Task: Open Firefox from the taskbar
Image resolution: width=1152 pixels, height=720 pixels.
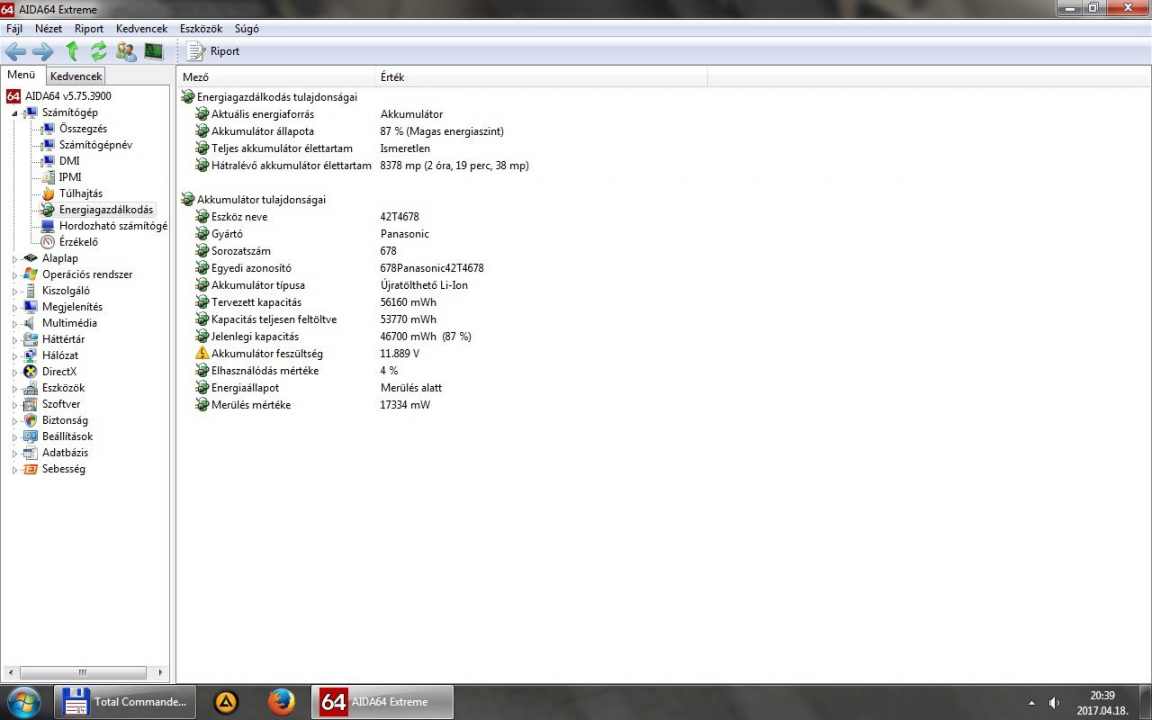Action: 281,702
